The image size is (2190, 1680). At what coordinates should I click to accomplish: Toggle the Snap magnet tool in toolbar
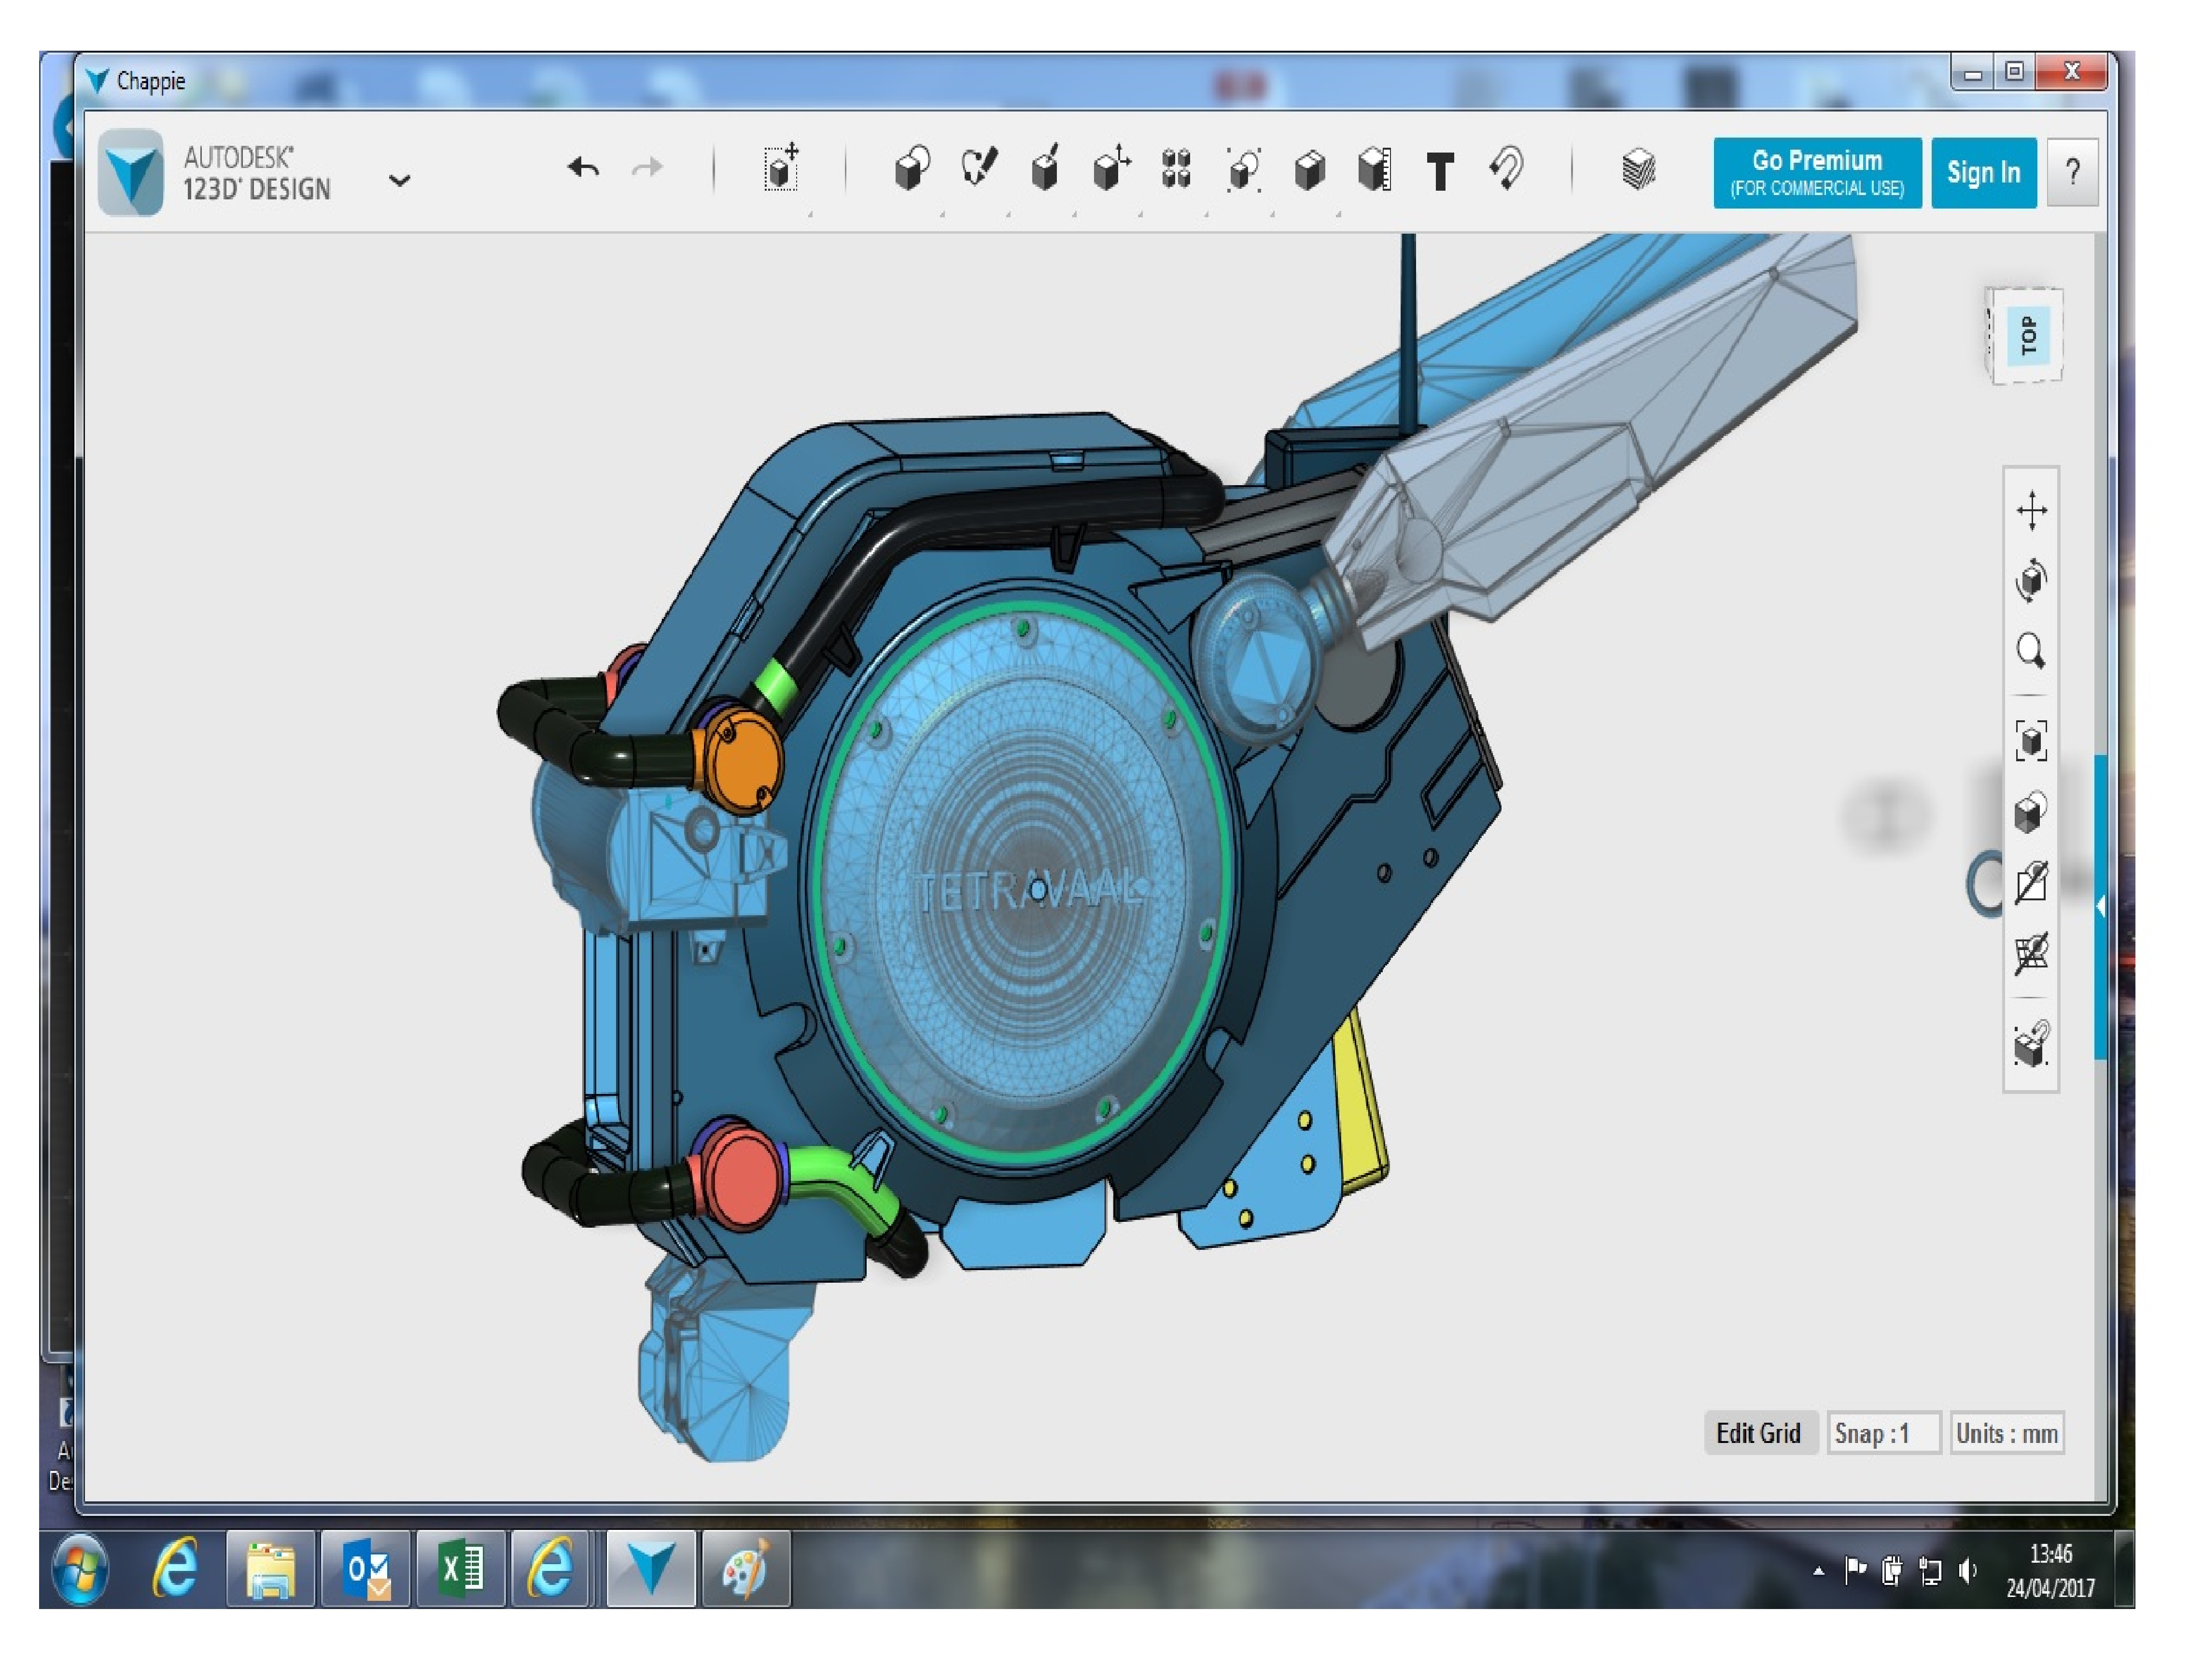pos(1507,168)
